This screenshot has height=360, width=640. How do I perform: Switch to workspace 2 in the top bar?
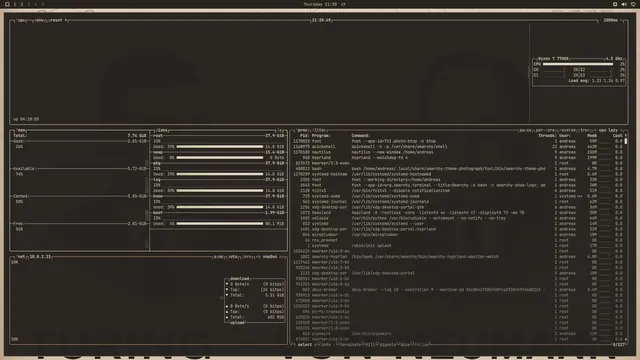[x=22, y=4]
